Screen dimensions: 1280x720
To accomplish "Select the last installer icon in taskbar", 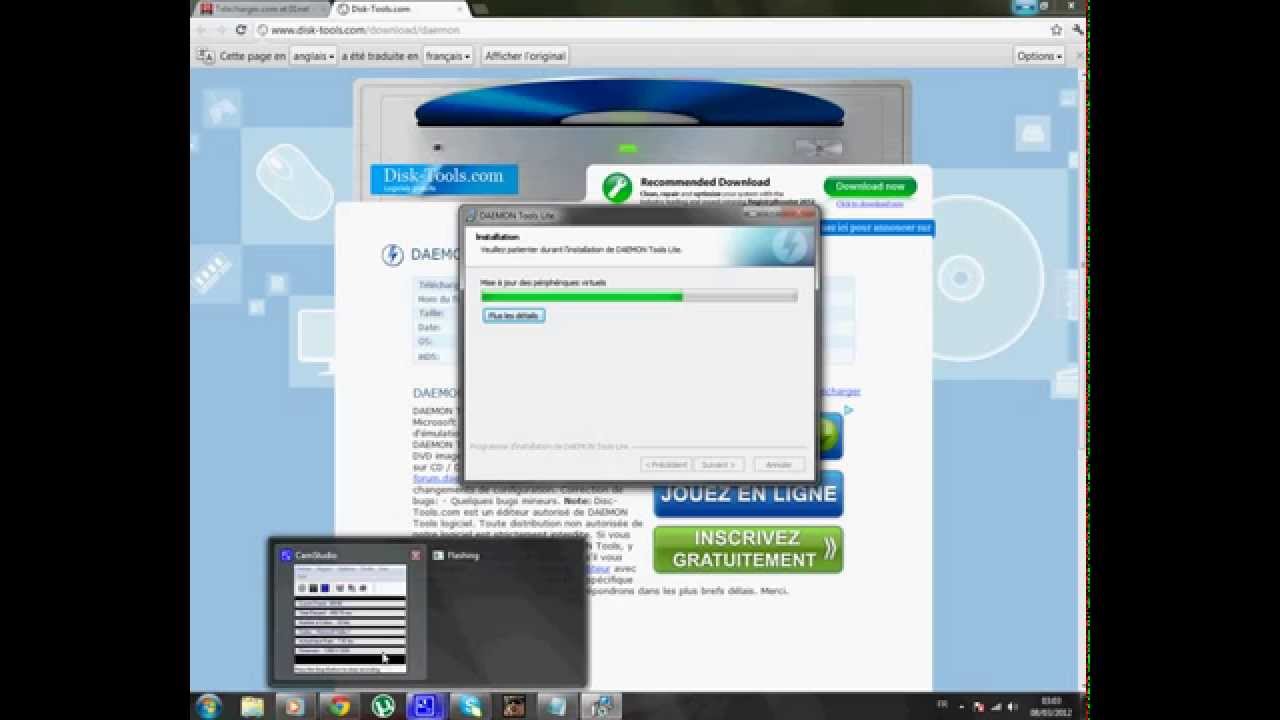I will click(x=600, y=706).
